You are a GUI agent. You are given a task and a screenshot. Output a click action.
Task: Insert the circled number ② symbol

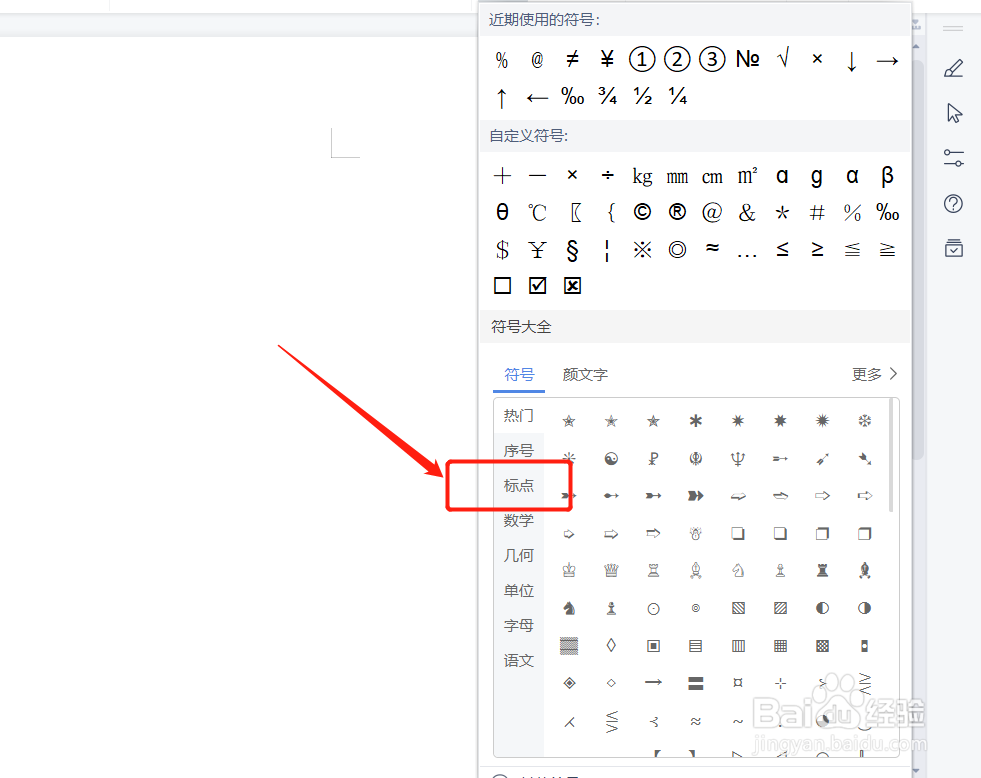click(x=677, y=60)
